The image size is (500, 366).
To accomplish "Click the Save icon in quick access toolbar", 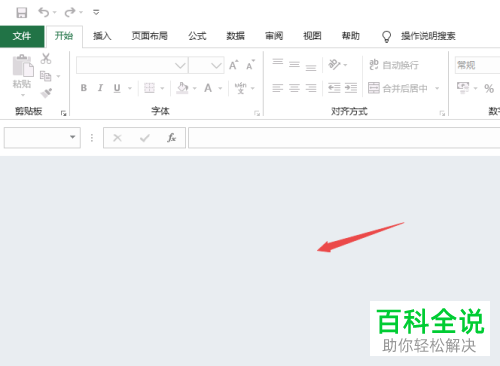I will click(x=22, y=13).
